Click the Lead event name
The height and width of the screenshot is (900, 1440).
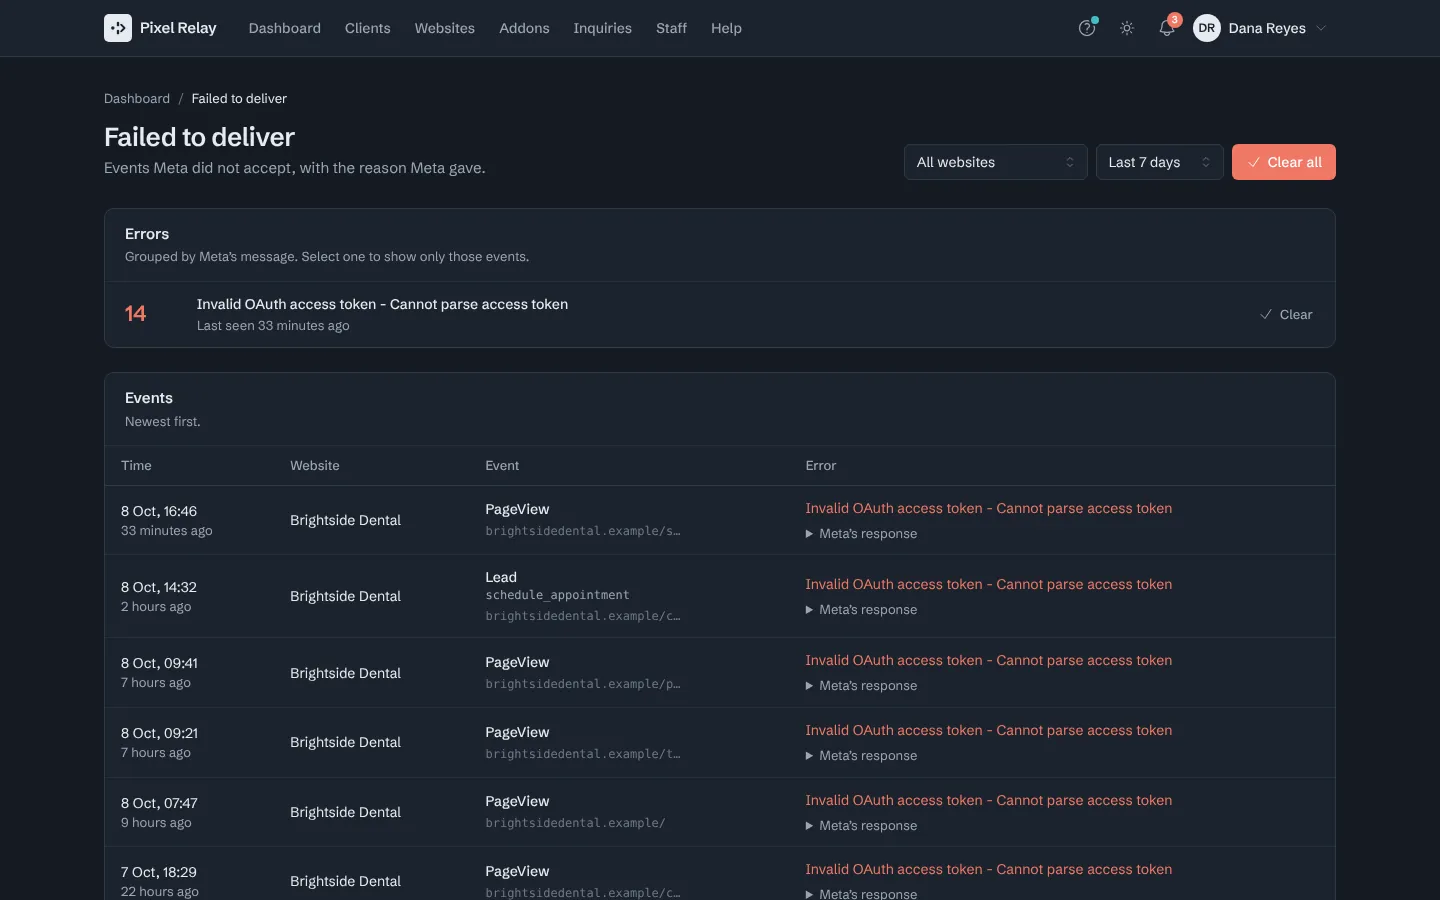[501, 577]
